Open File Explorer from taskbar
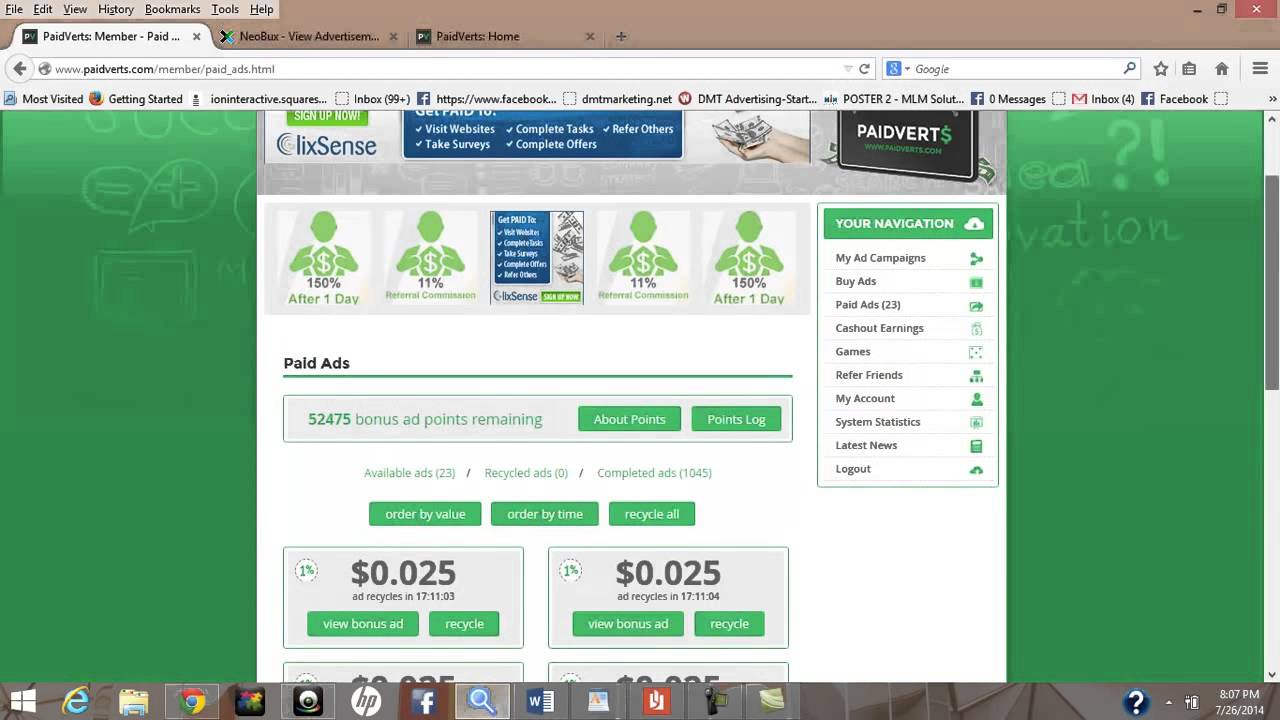 pyautogui.click(x=134, y=701)
